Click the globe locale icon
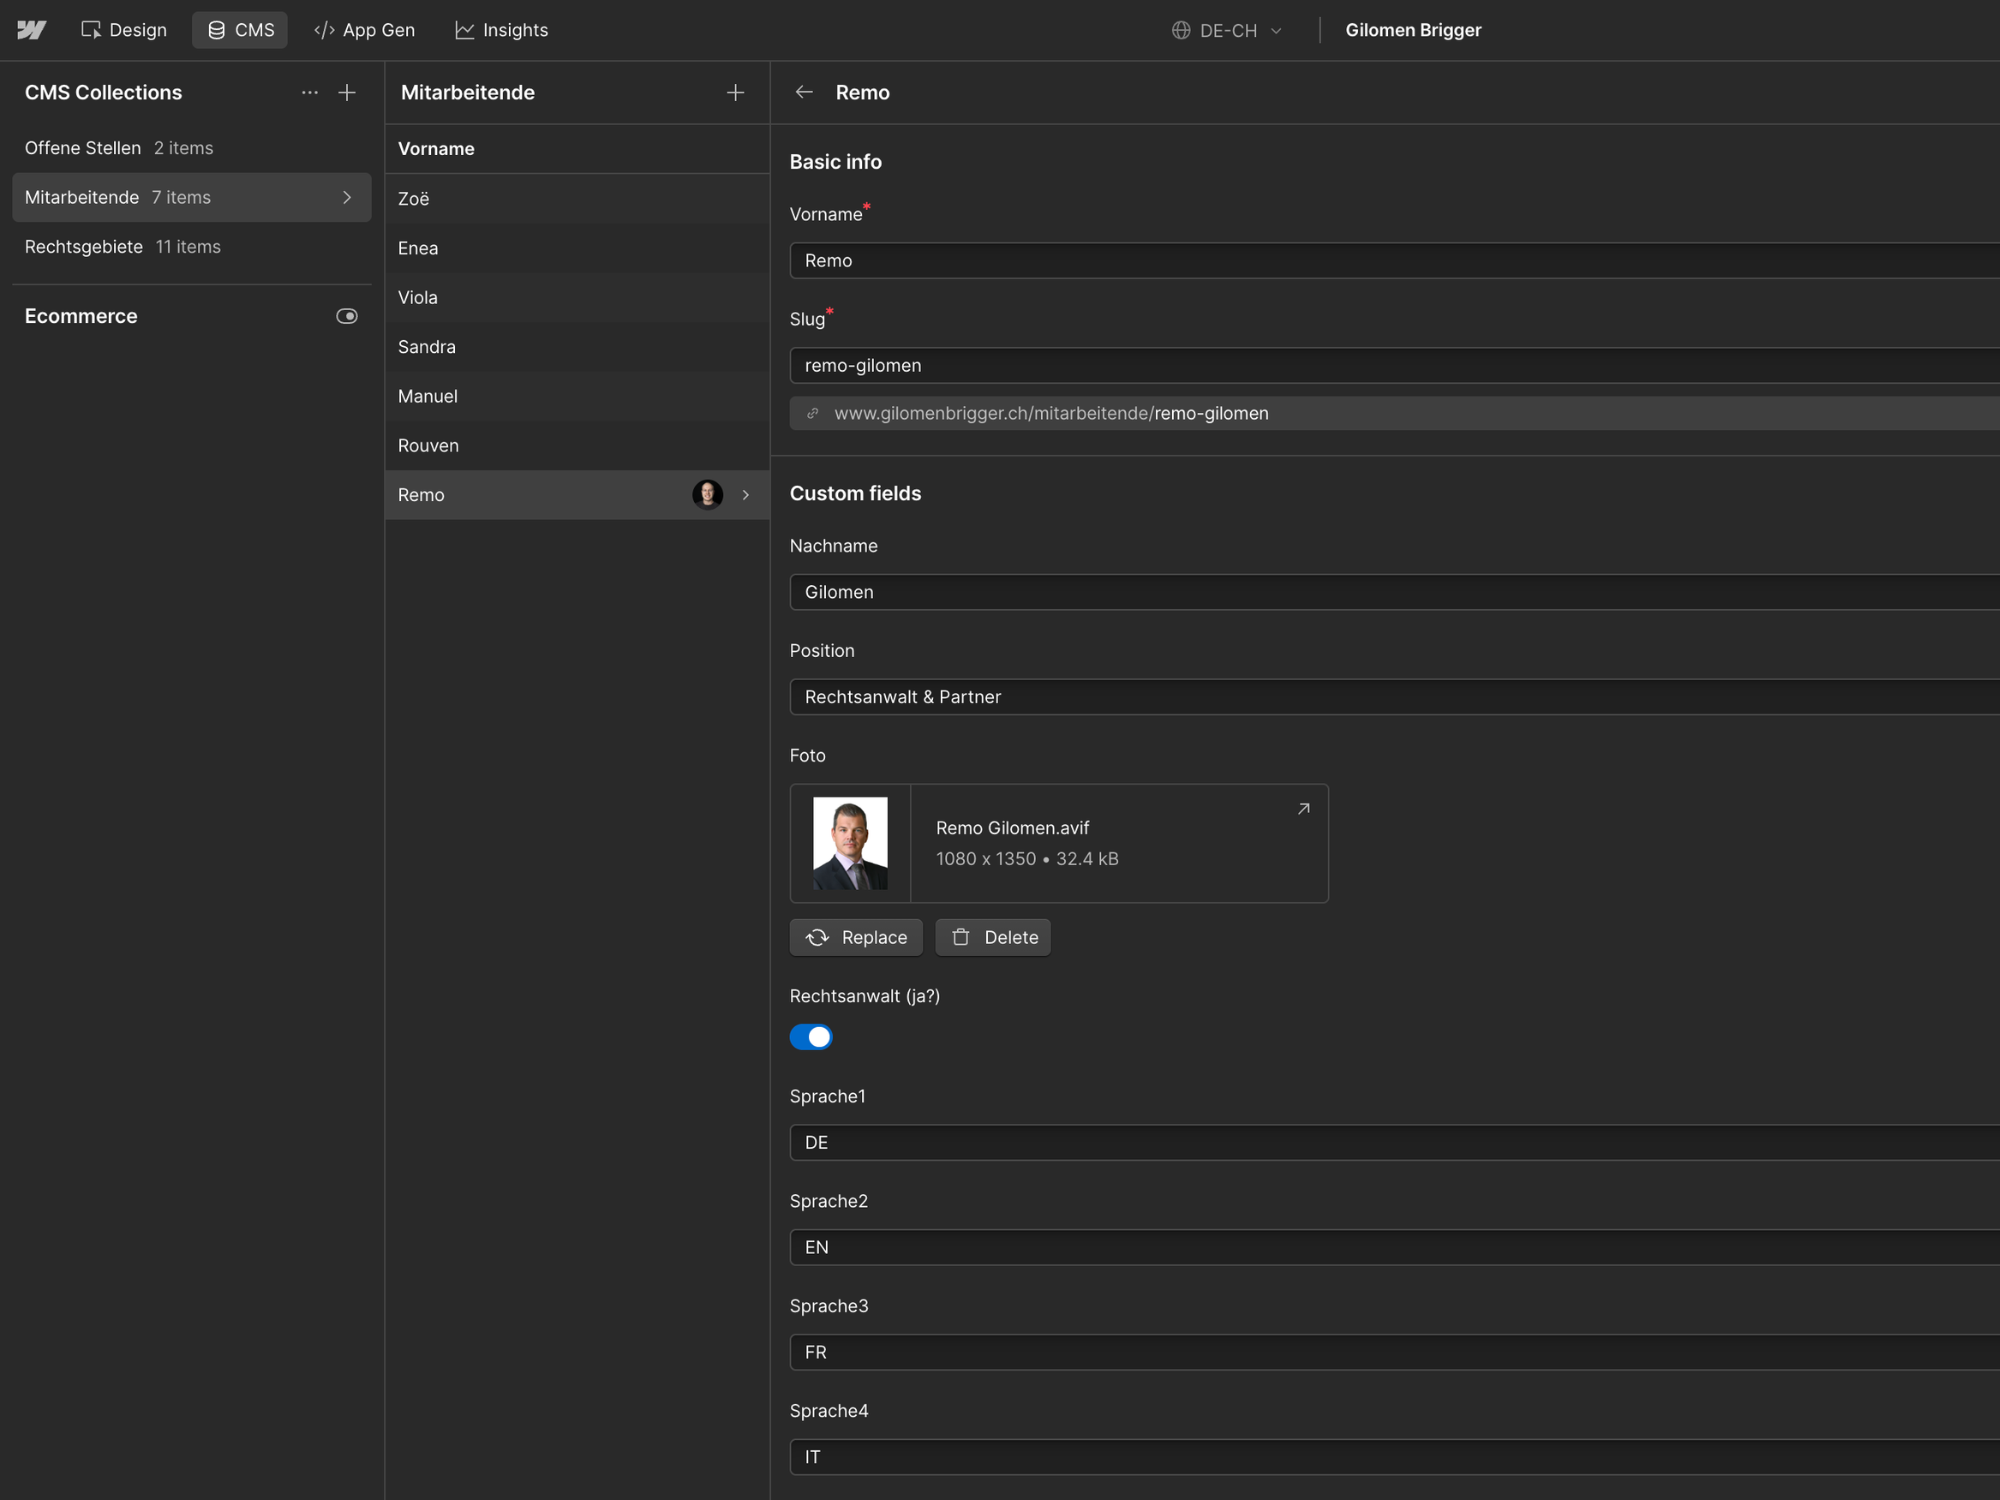The width and height of the screenshot is (2000, 1500). click(x=1181, y=30)
